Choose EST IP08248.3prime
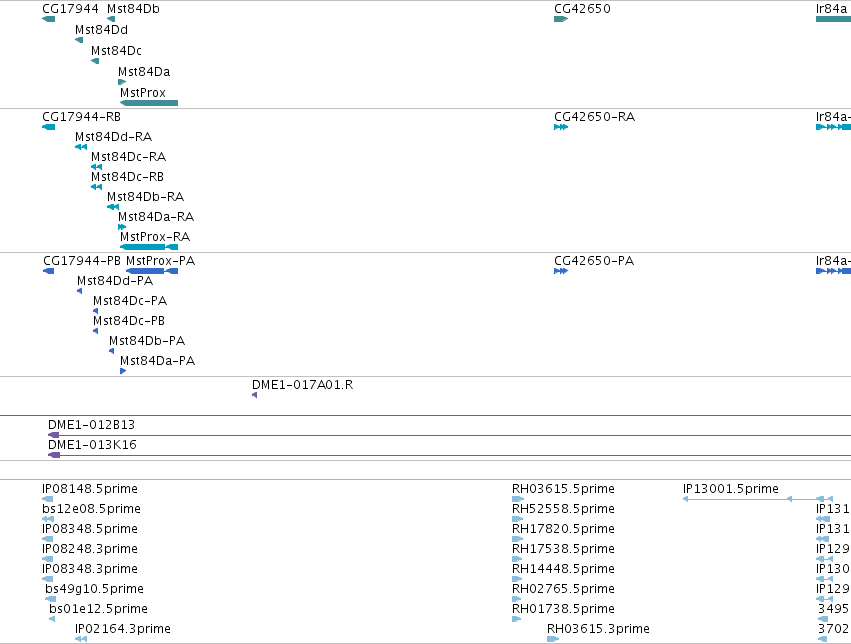 [x=90, y=550]
